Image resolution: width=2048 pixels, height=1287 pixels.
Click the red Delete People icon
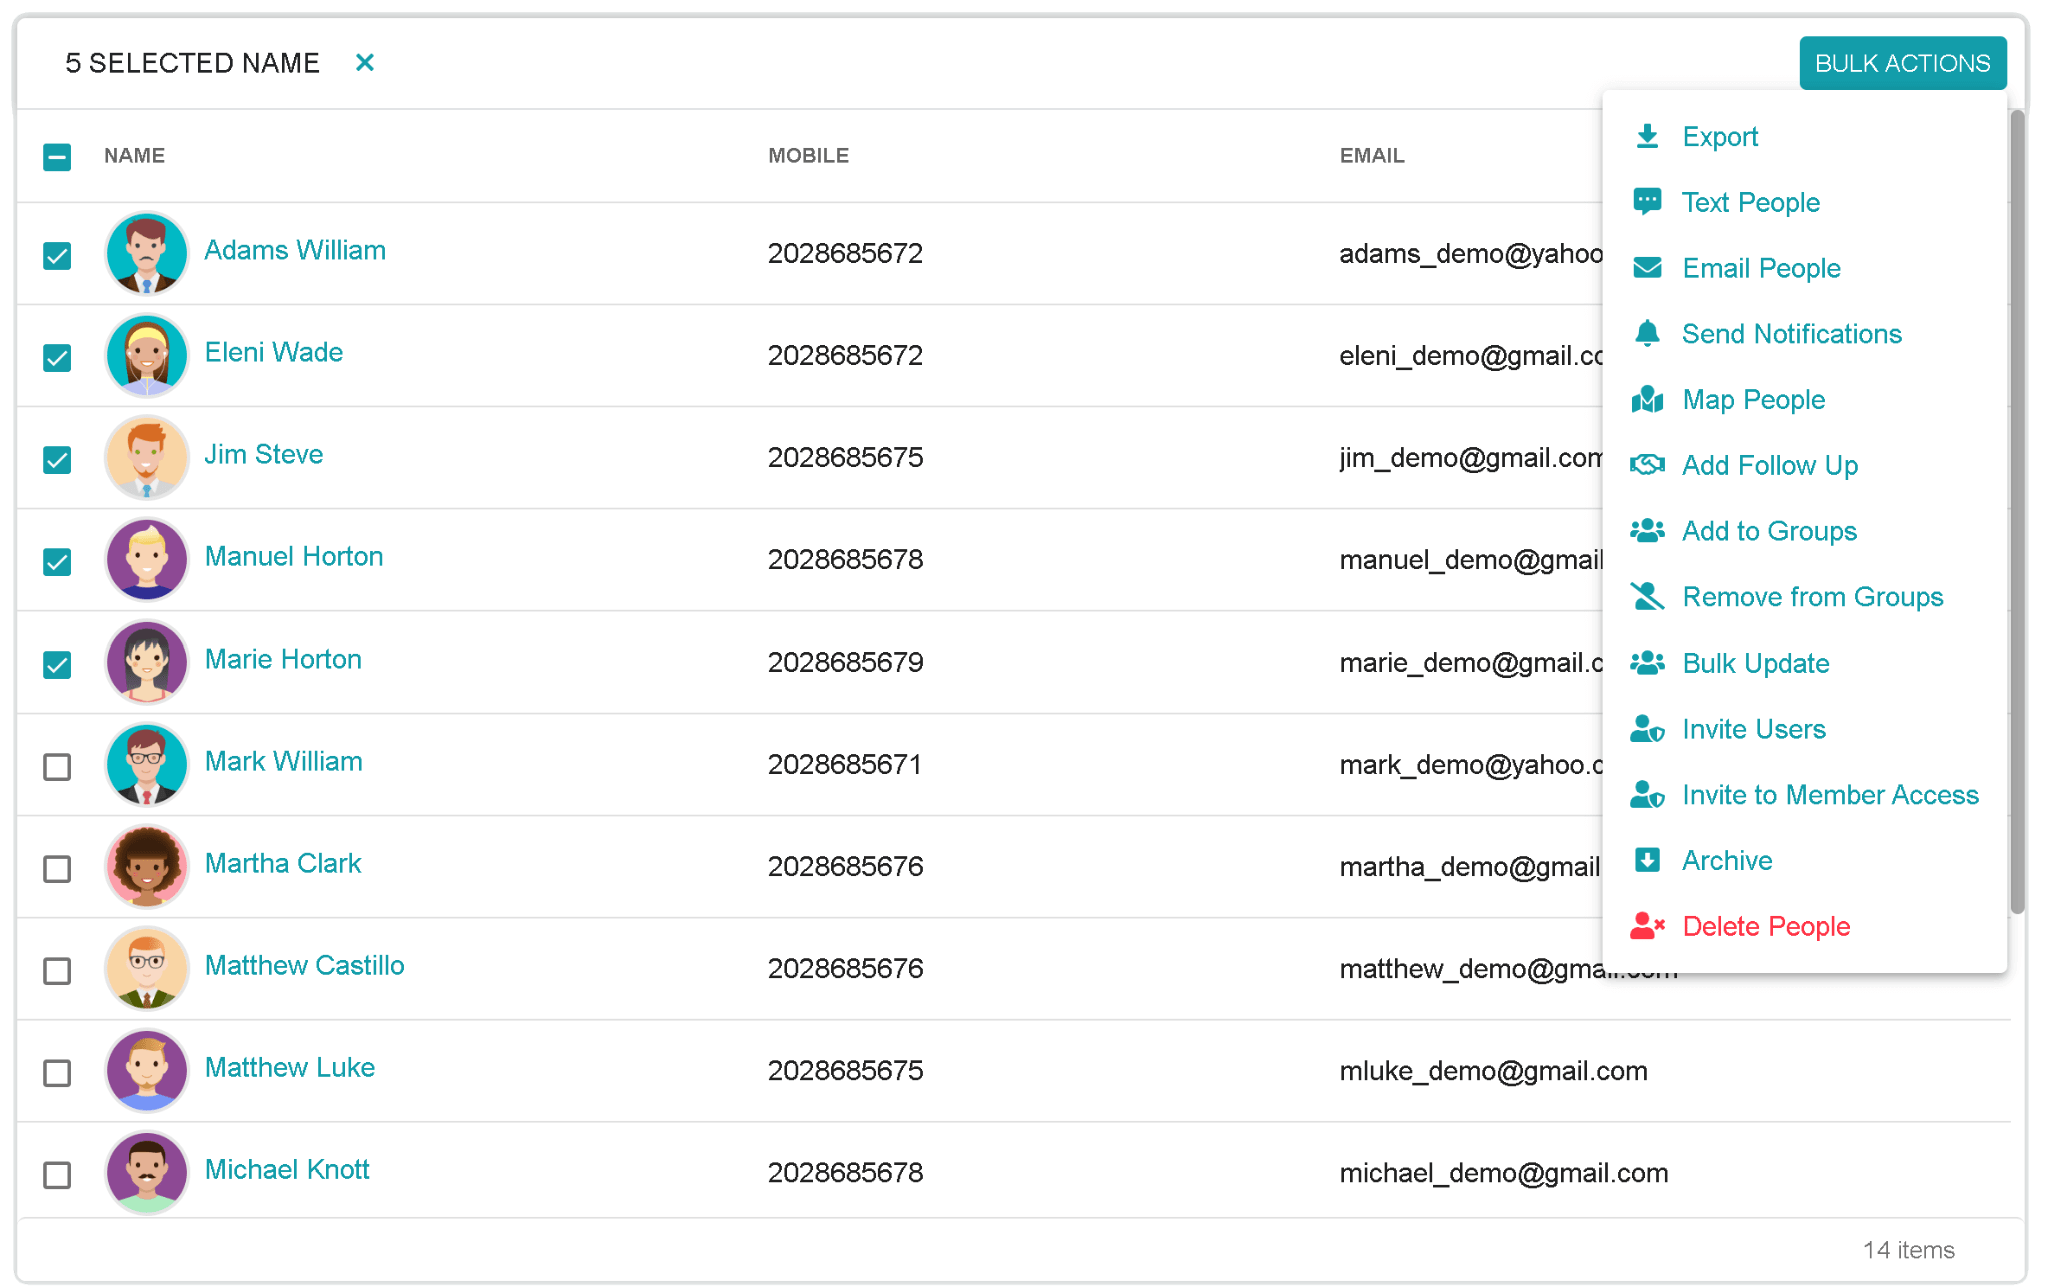pos(1647,926)
